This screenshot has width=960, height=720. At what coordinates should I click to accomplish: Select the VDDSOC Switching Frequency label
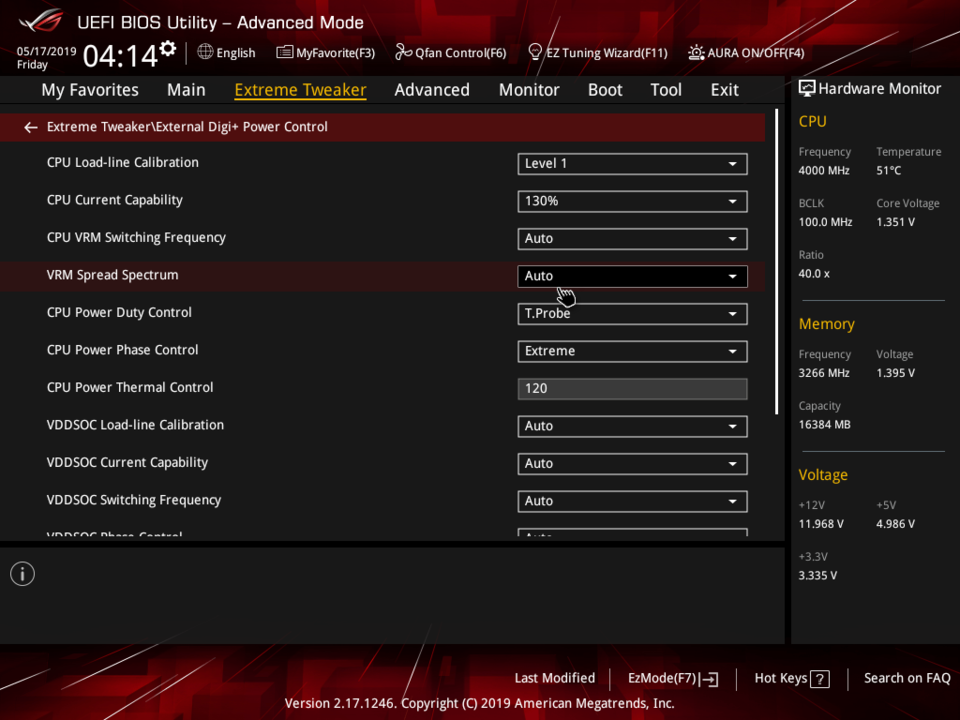tap(133, 500)
